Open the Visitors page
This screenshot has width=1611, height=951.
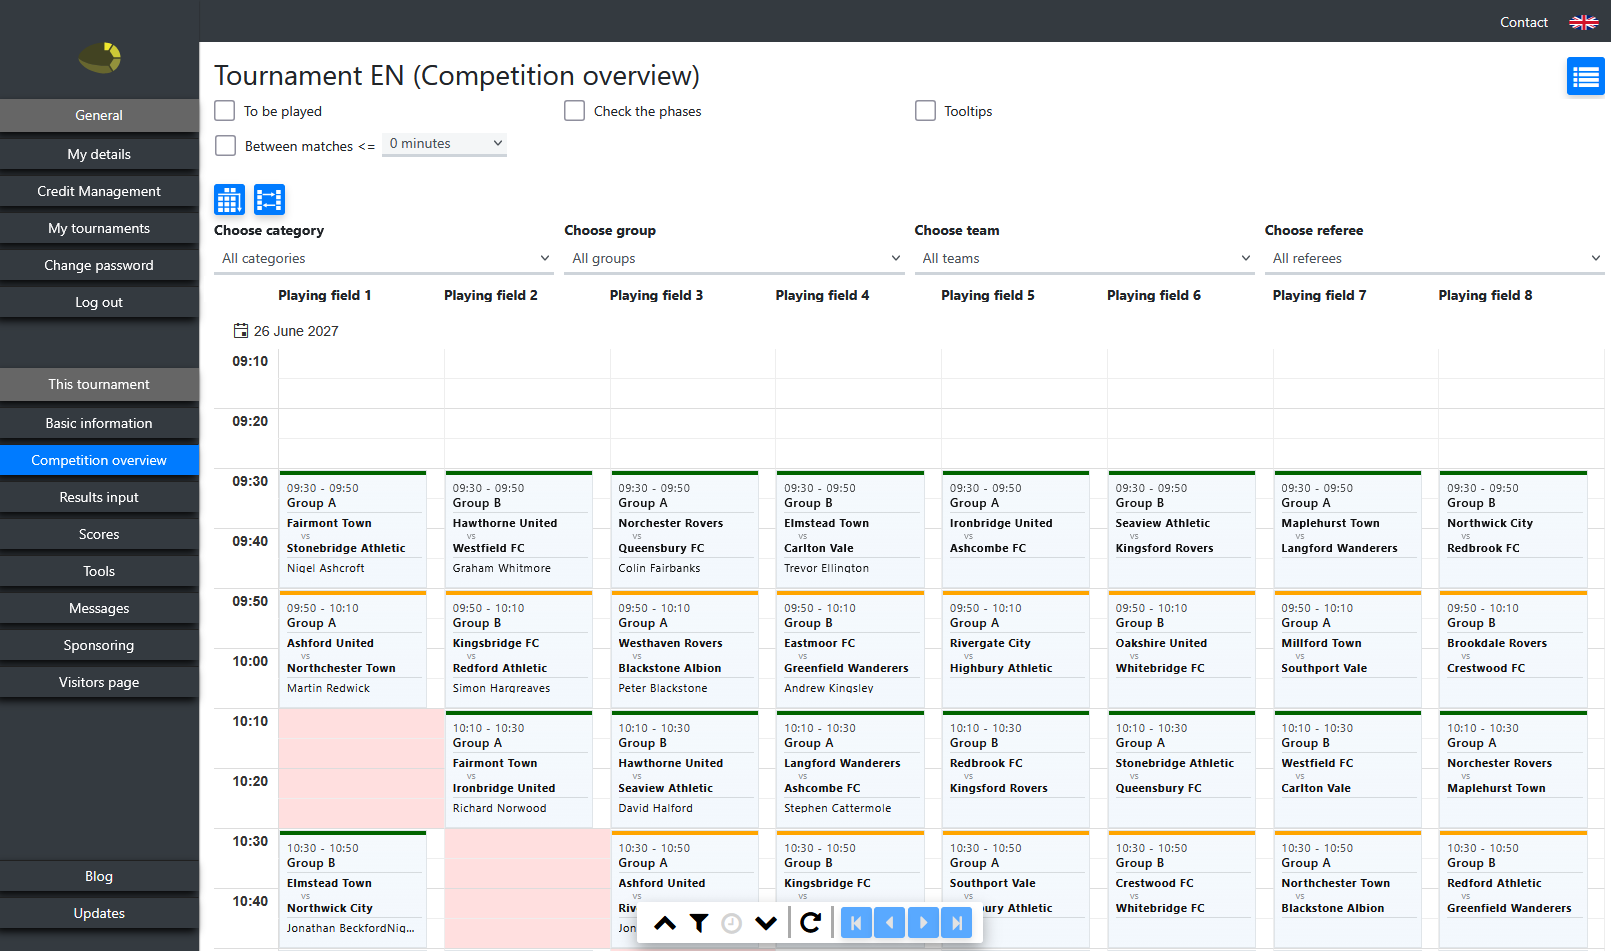click(99, 682)
